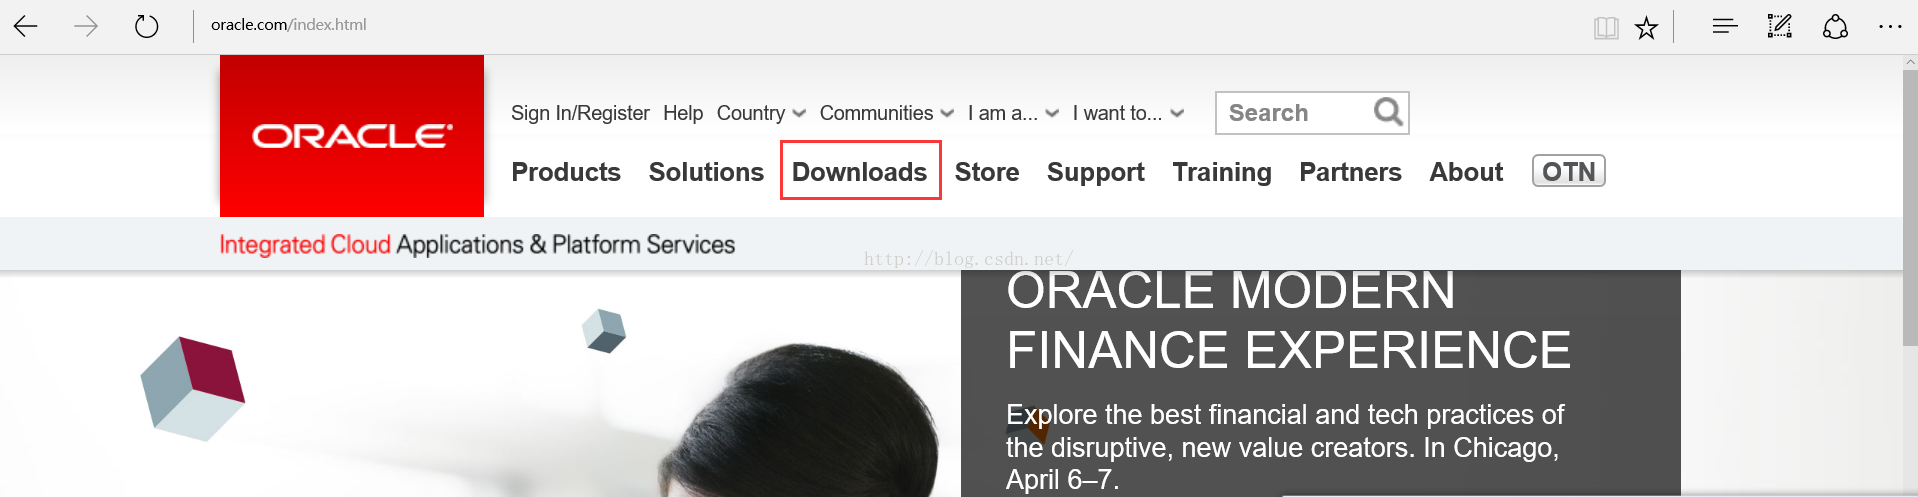Click the share icon in browser toolbar
The image size is (1918, 497).
(x=1835, y=26)
